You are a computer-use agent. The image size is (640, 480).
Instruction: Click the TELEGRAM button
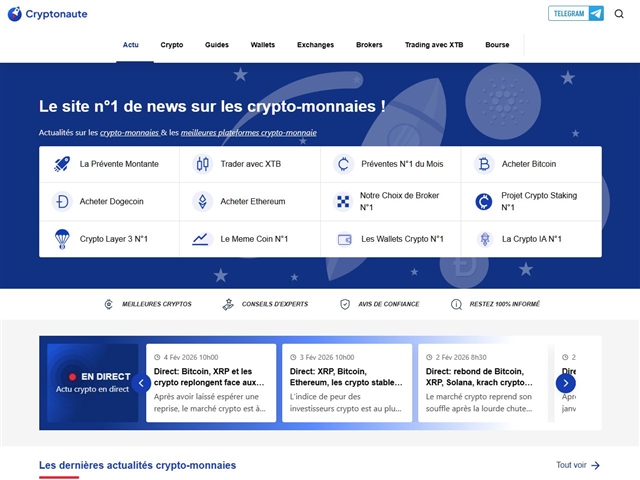[x=576, y=13]
